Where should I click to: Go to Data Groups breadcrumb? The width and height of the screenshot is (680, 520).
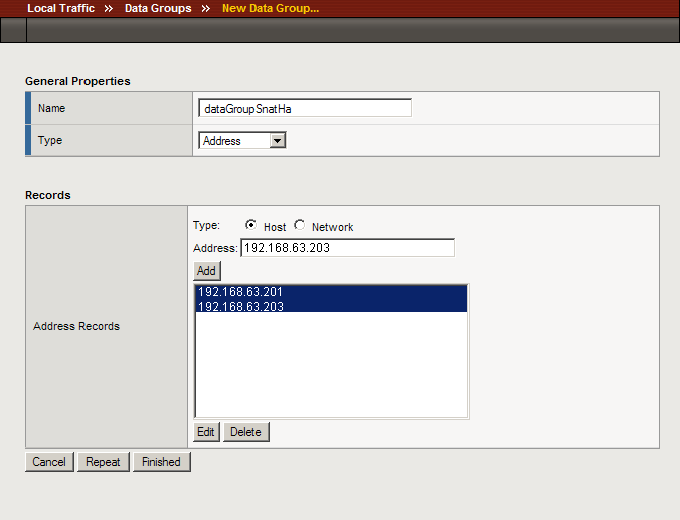click(157, 8)
